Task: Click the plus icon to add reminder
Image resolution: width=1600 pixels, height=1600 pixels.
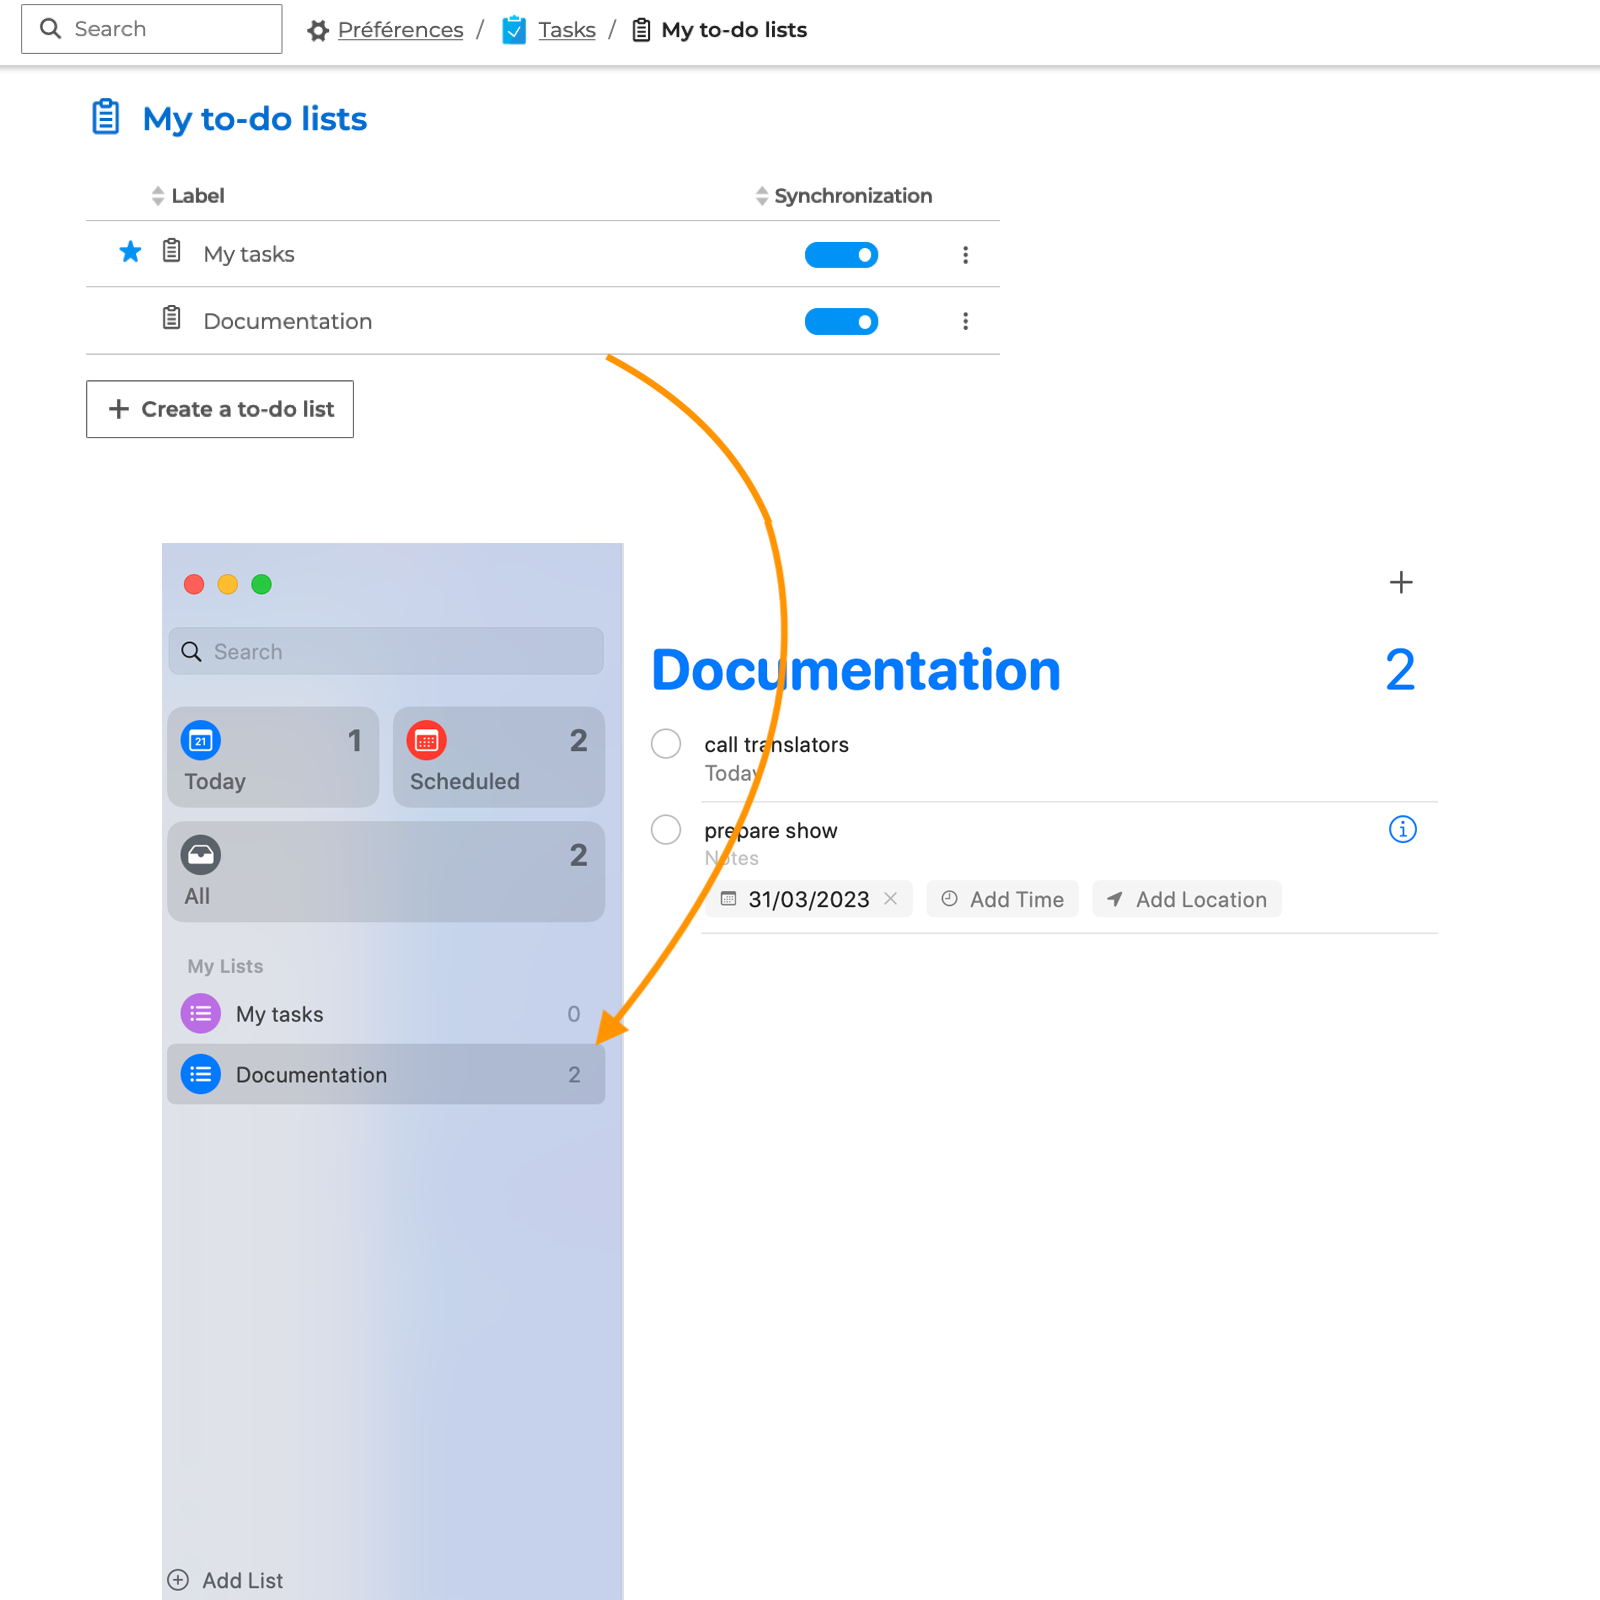Action: tap(1401, 582)
